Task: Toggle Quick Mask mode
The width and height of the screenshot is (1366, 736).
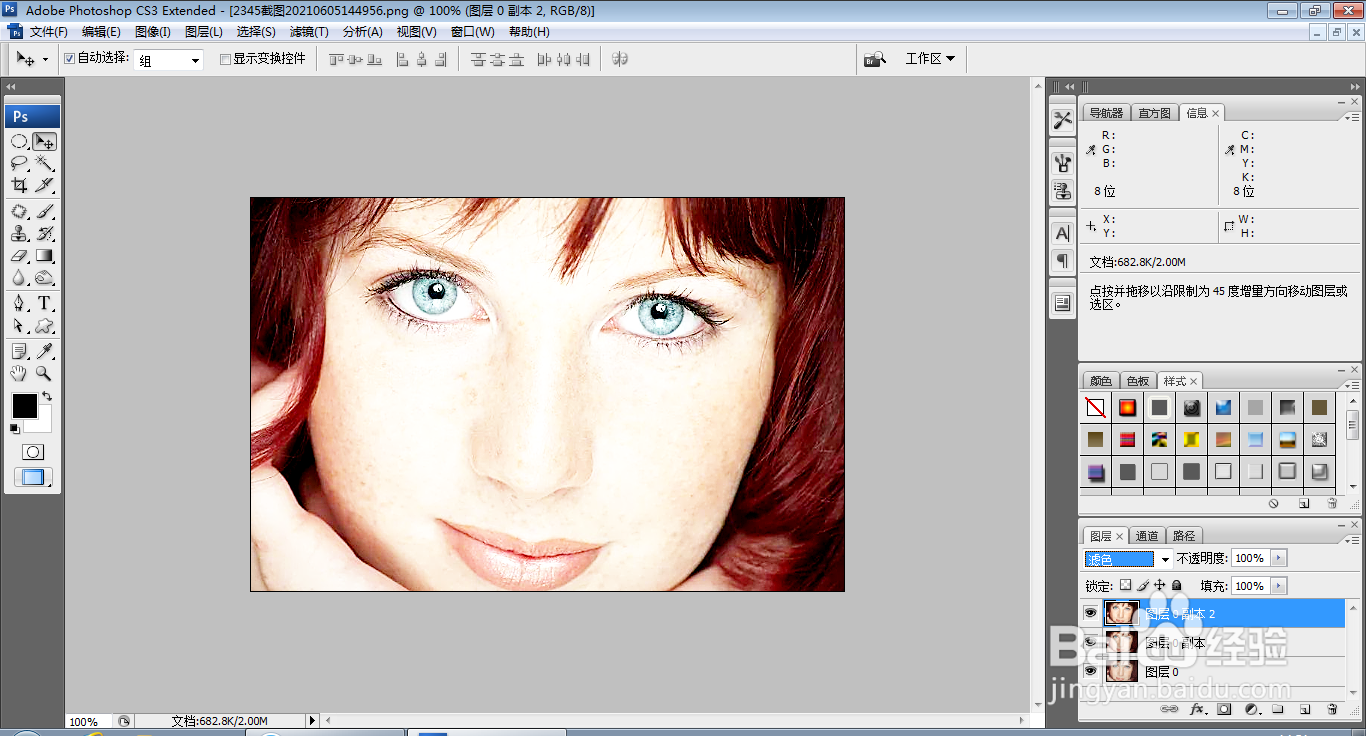Action: (x=32, y=452)
